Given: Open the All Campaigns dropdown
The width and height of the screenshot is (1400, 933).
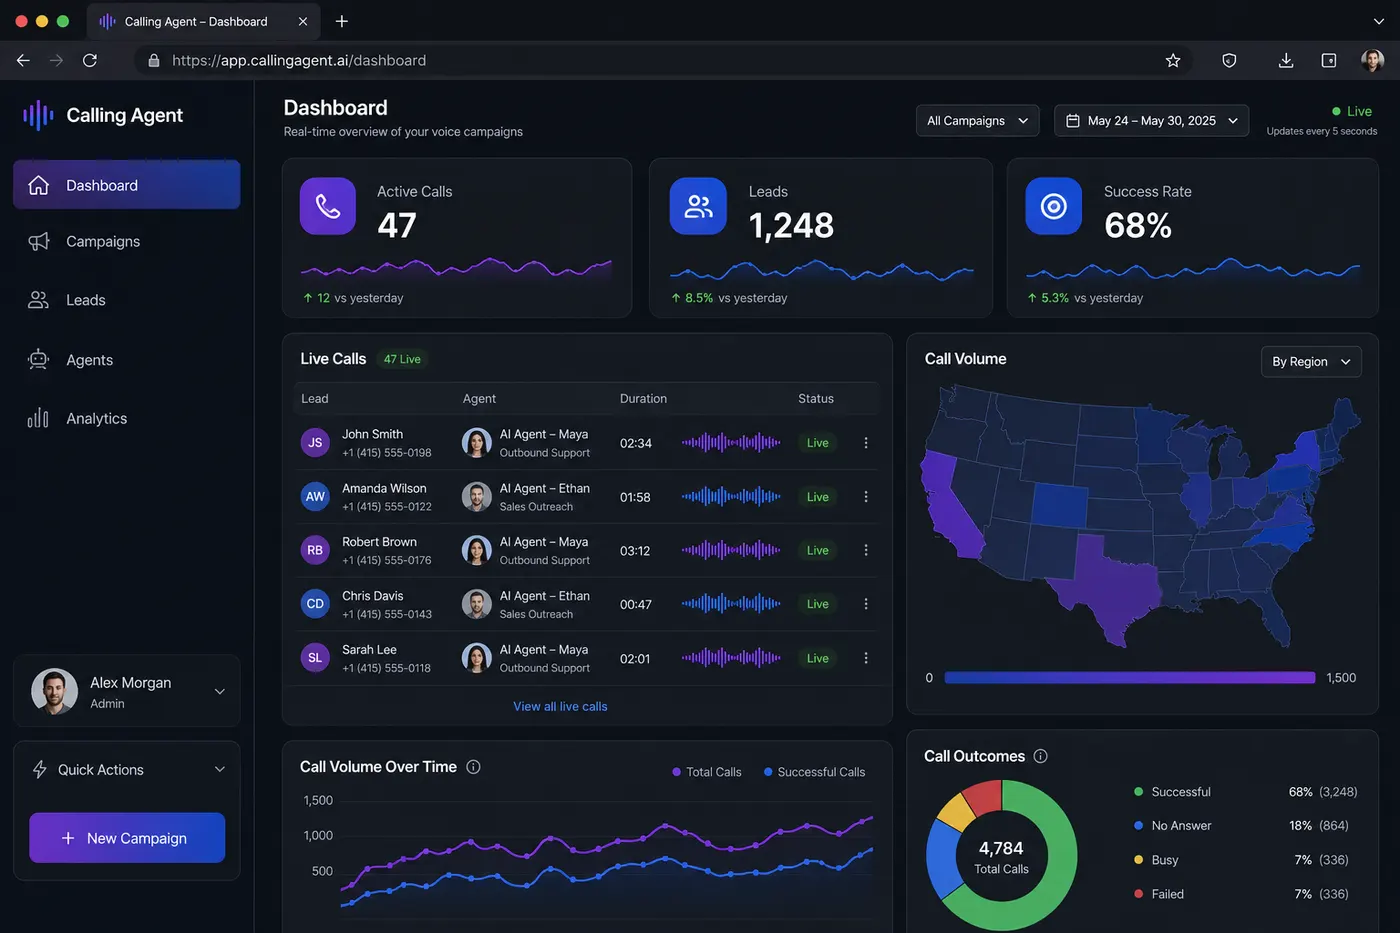Looking at the screenshot, I should click(978, 121).
